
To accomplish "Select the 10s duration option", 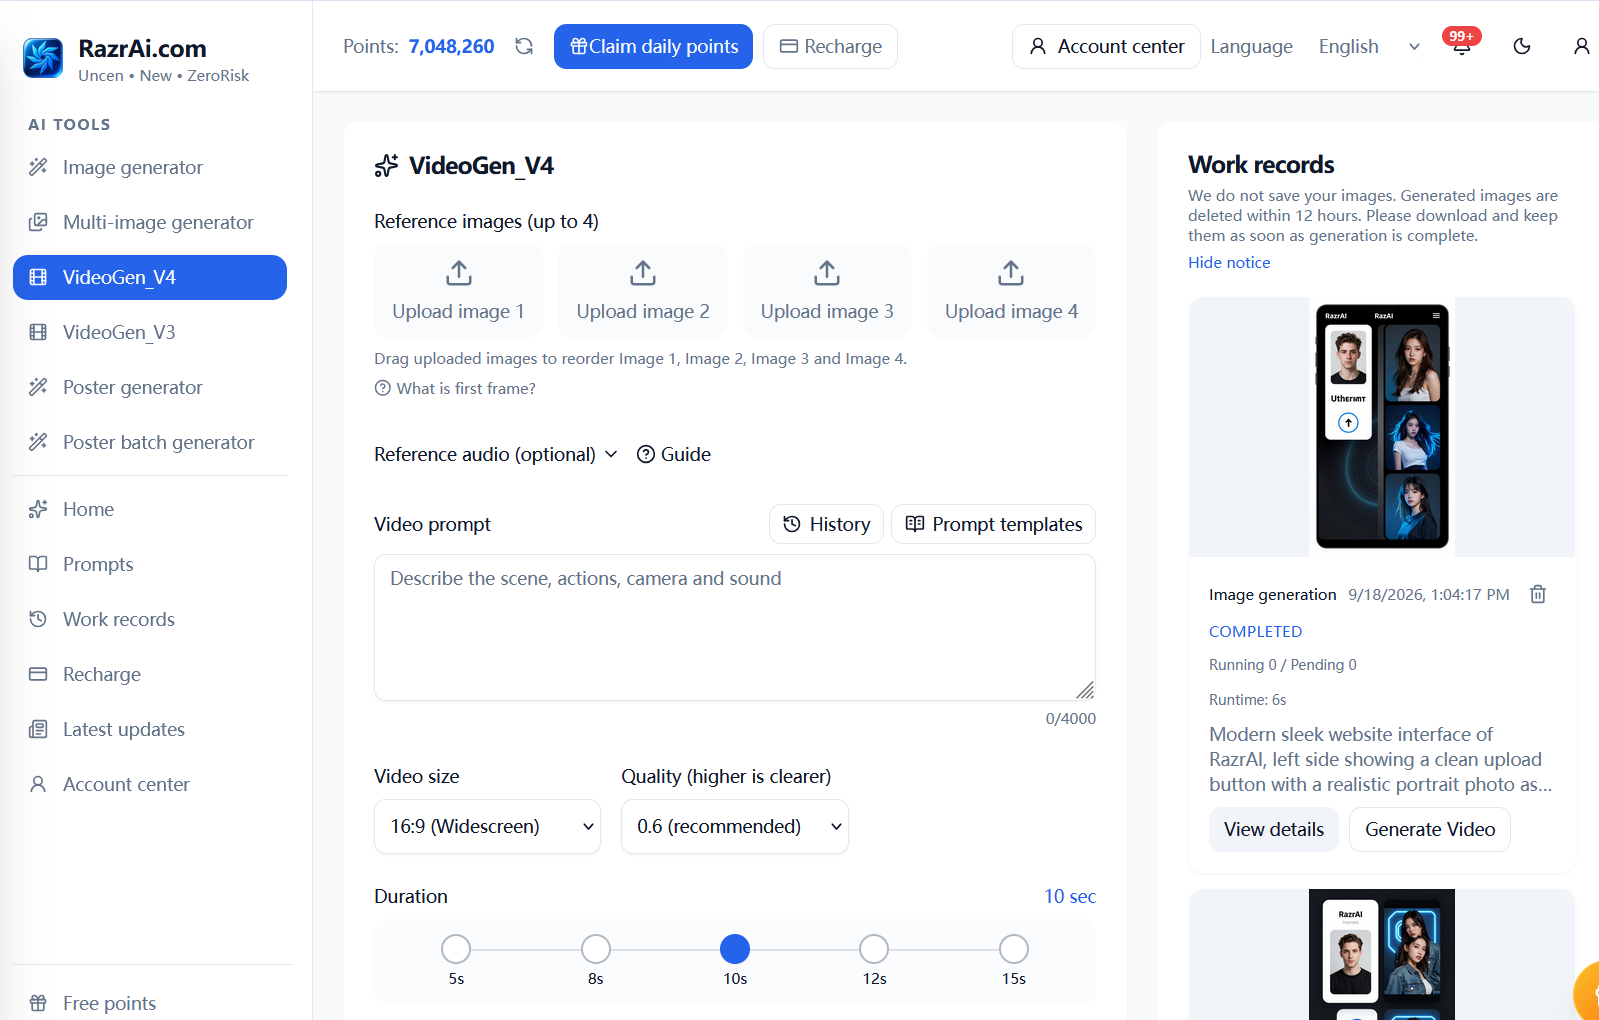I will pos(735,949).
